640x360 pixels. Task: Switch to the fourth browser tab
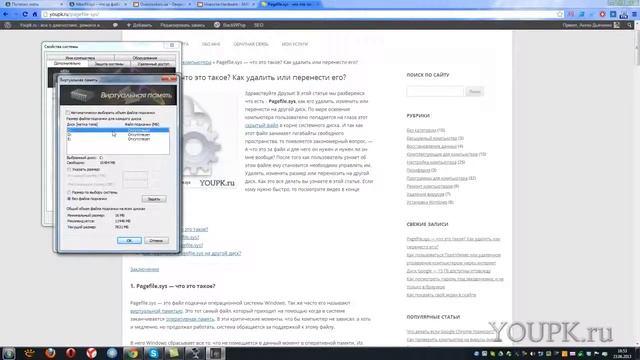pos(226,4)
